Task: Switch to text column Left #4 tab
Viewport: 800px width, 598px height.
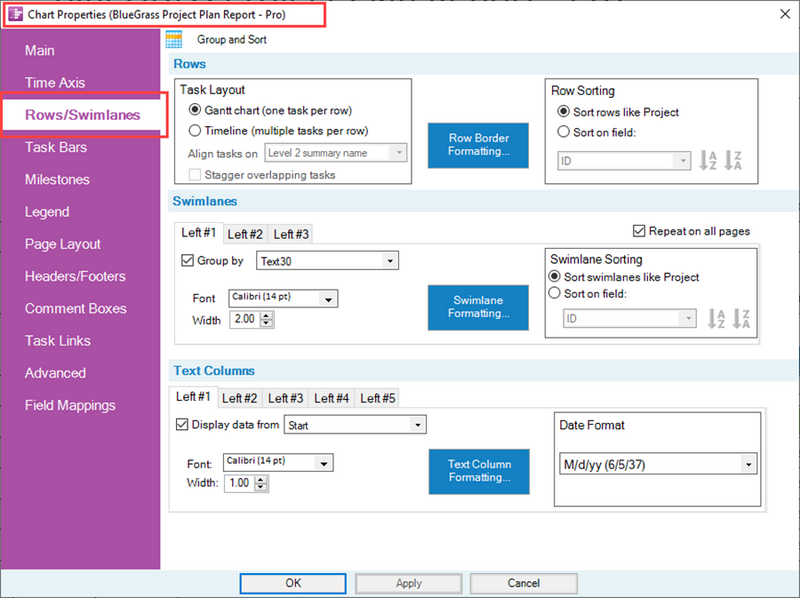Action: (331, 398)
